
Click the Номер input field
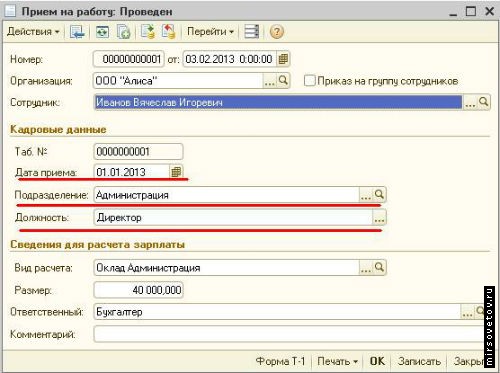coord(129,59)
